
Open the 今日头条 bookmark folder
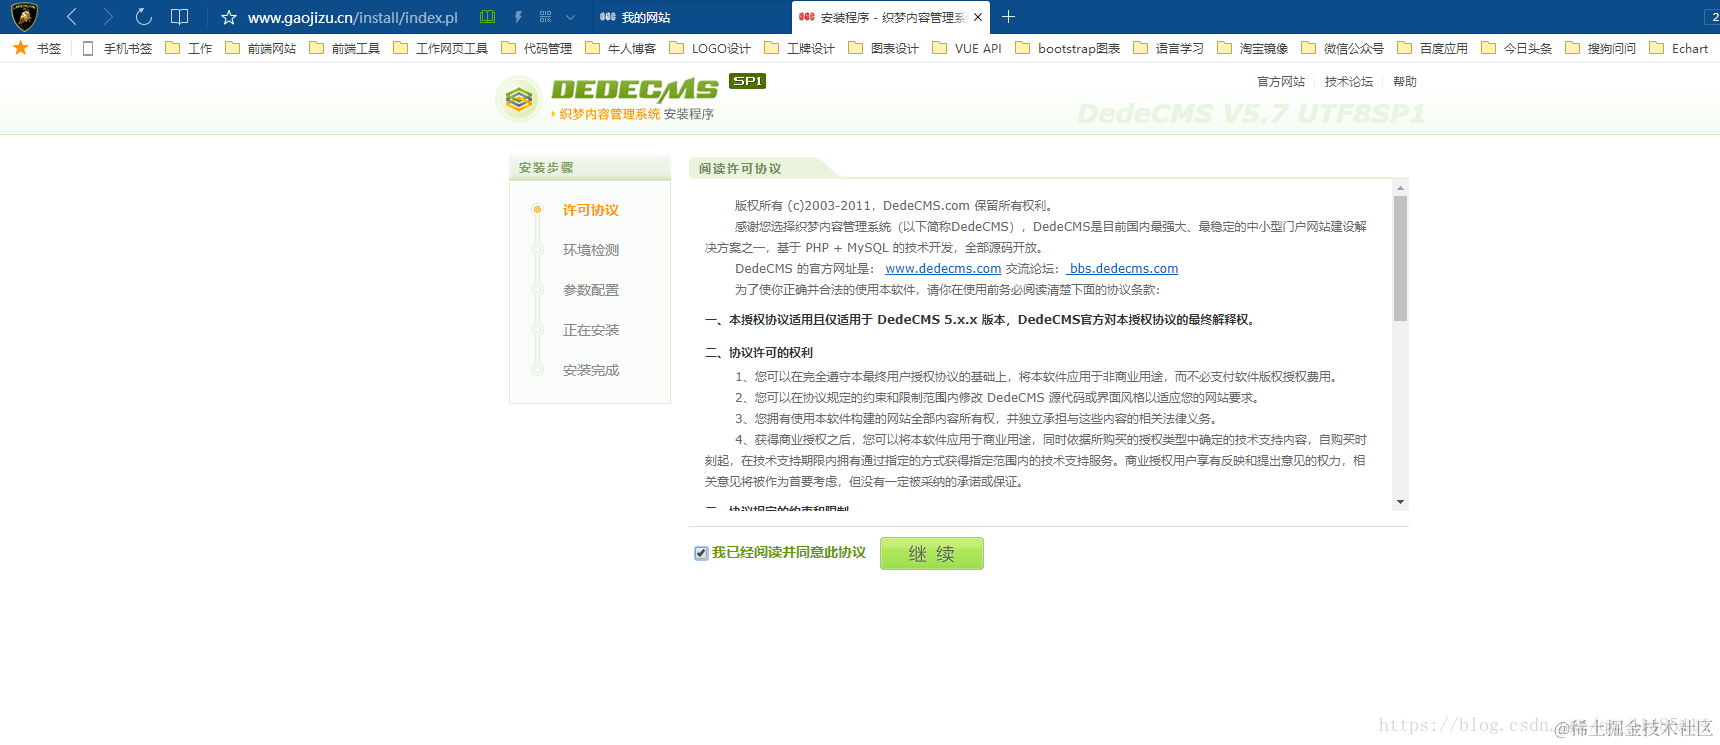point(1517,48)
